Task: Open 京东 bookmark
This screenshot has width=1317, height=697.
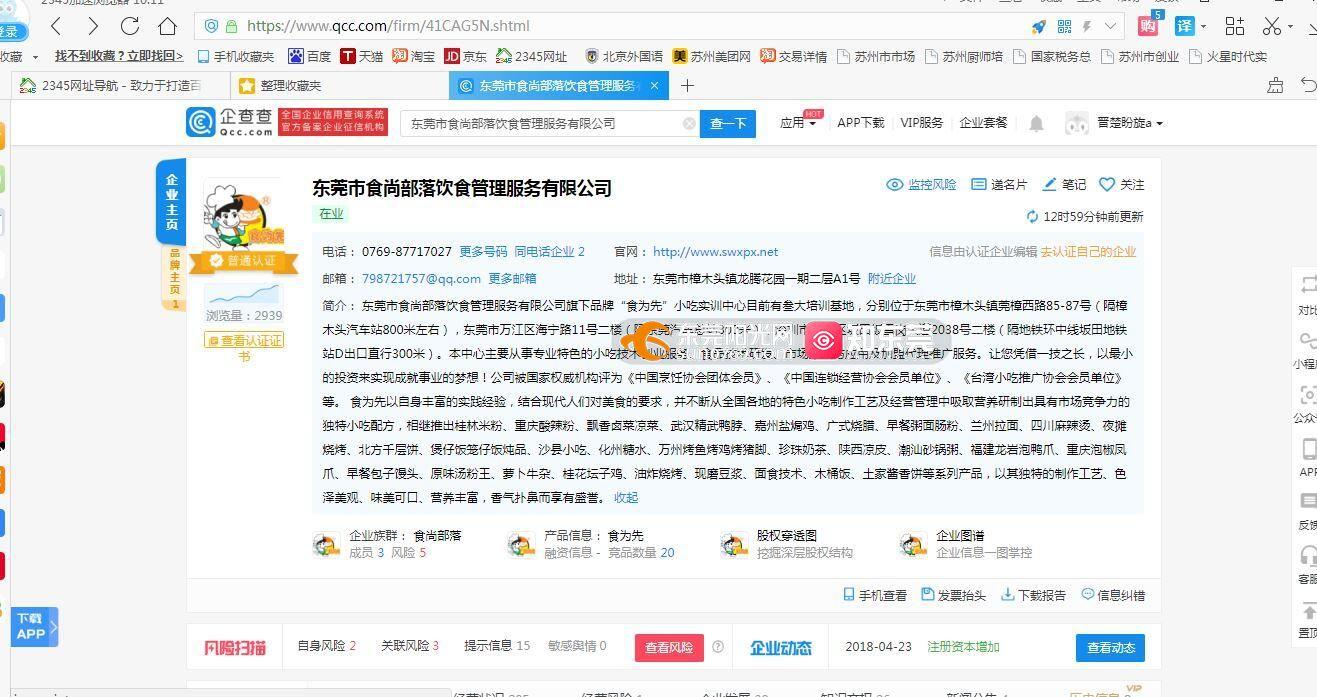Action: coord(466,56)
